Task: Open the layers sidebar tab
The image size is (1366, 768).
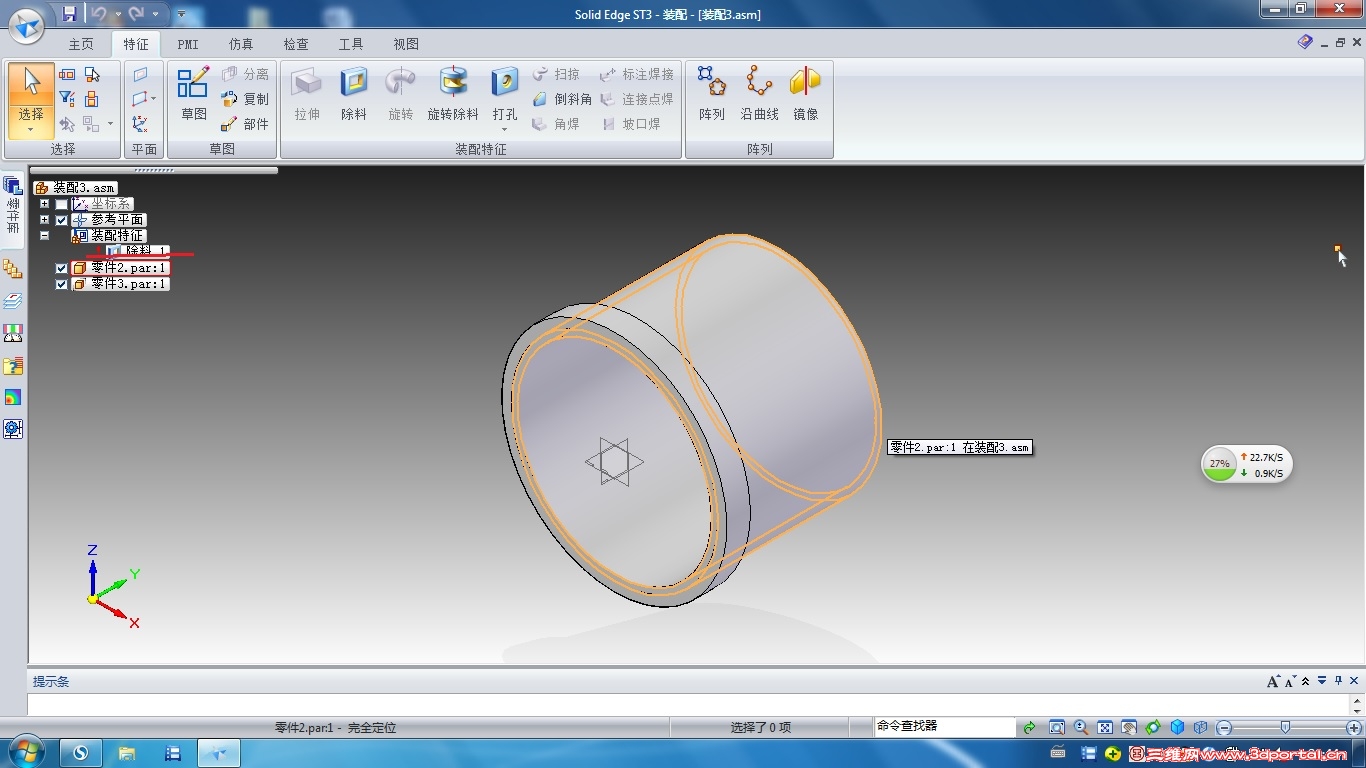Action: (x=13, y=301)
